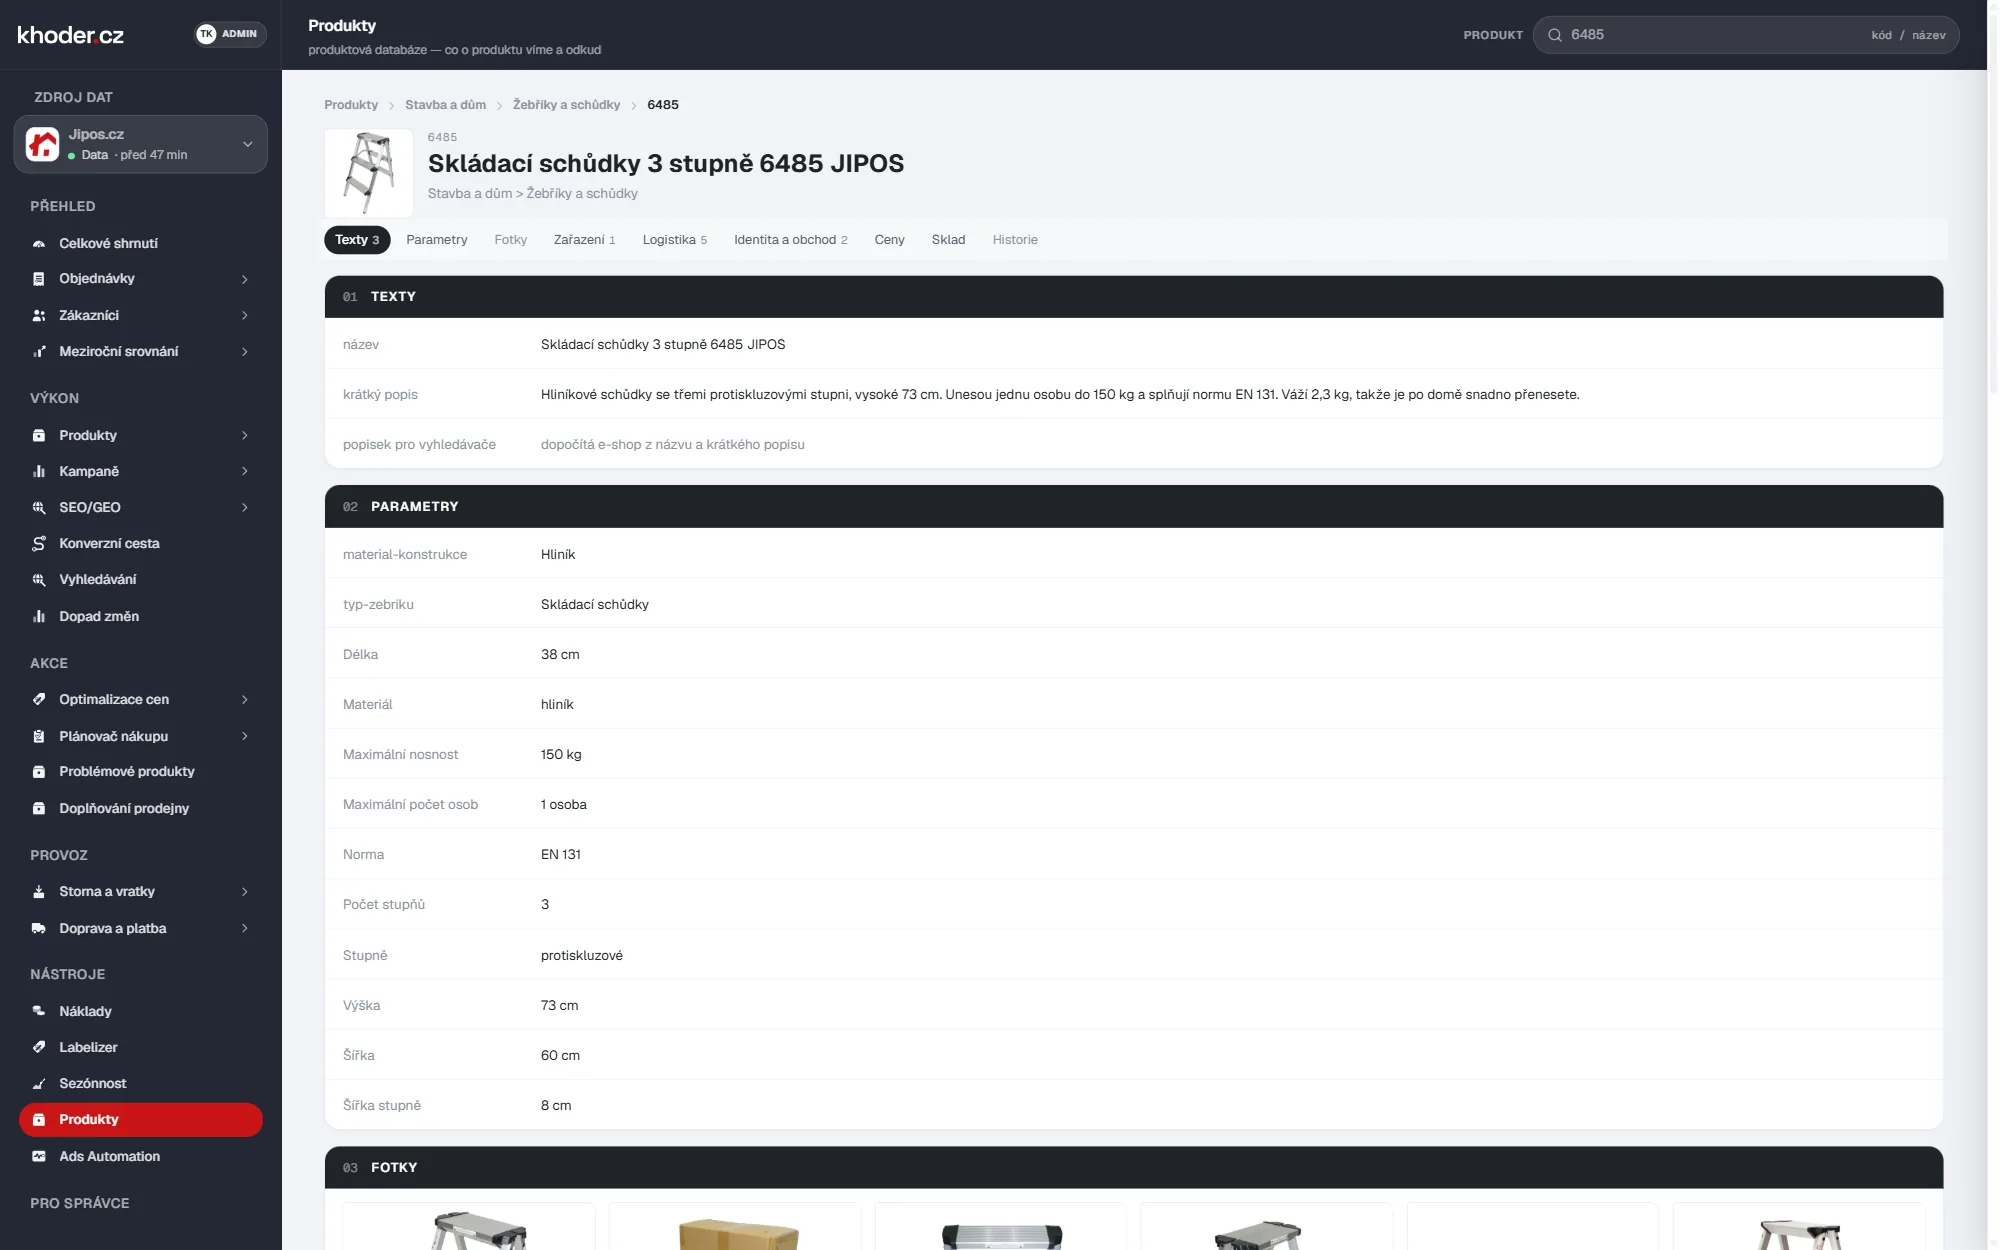Open the Historie tab
The width and height of the screenshot is (2000, 1250).
pos(1015,240)
